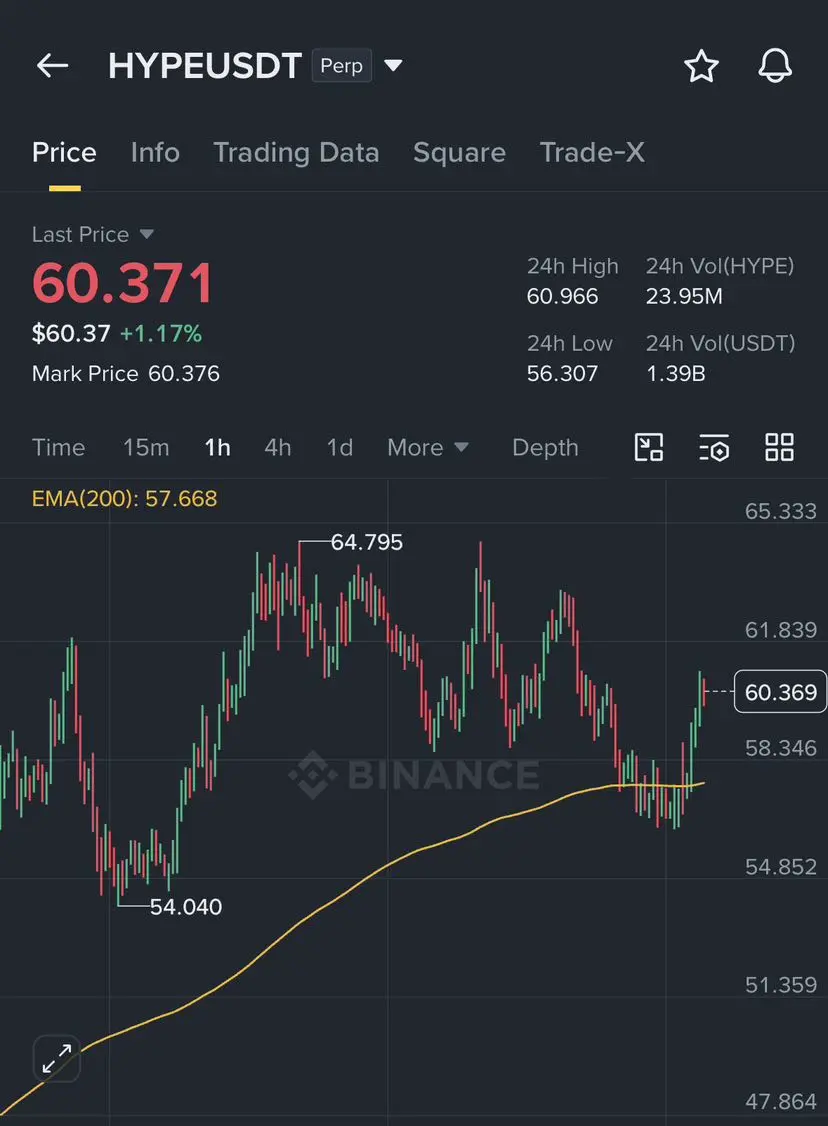
Task: Select the 15m chart interval
Action: (146, 447)
